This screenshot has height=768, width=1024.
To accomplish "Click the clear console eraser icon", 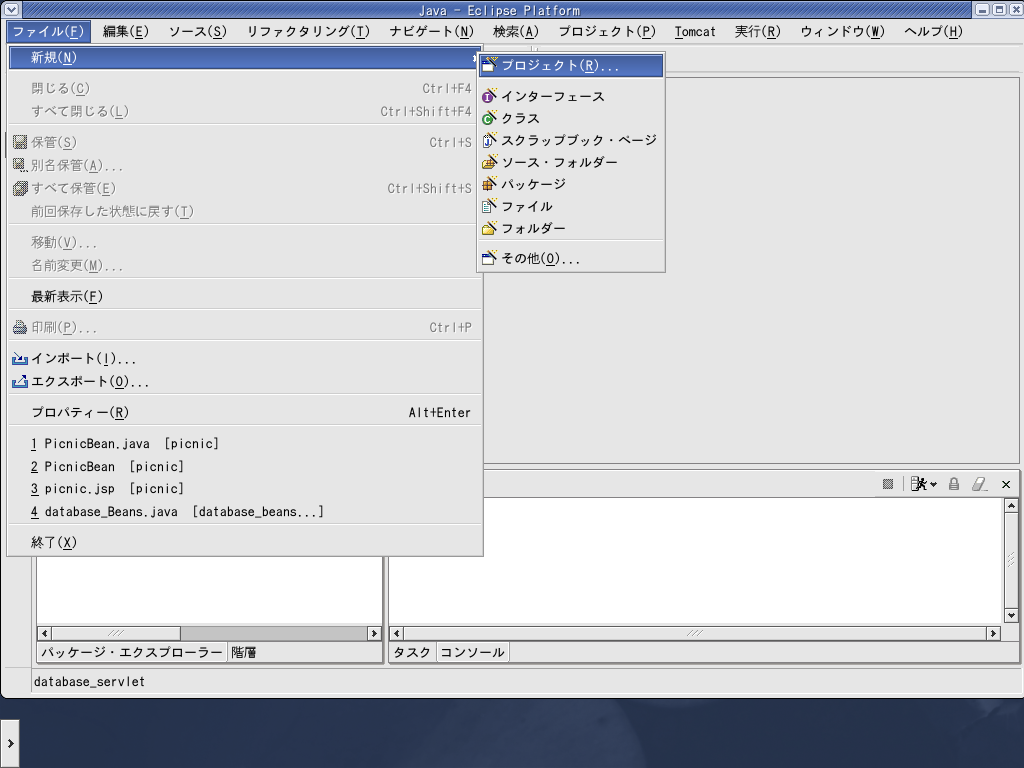I will [x=980, y=484].
